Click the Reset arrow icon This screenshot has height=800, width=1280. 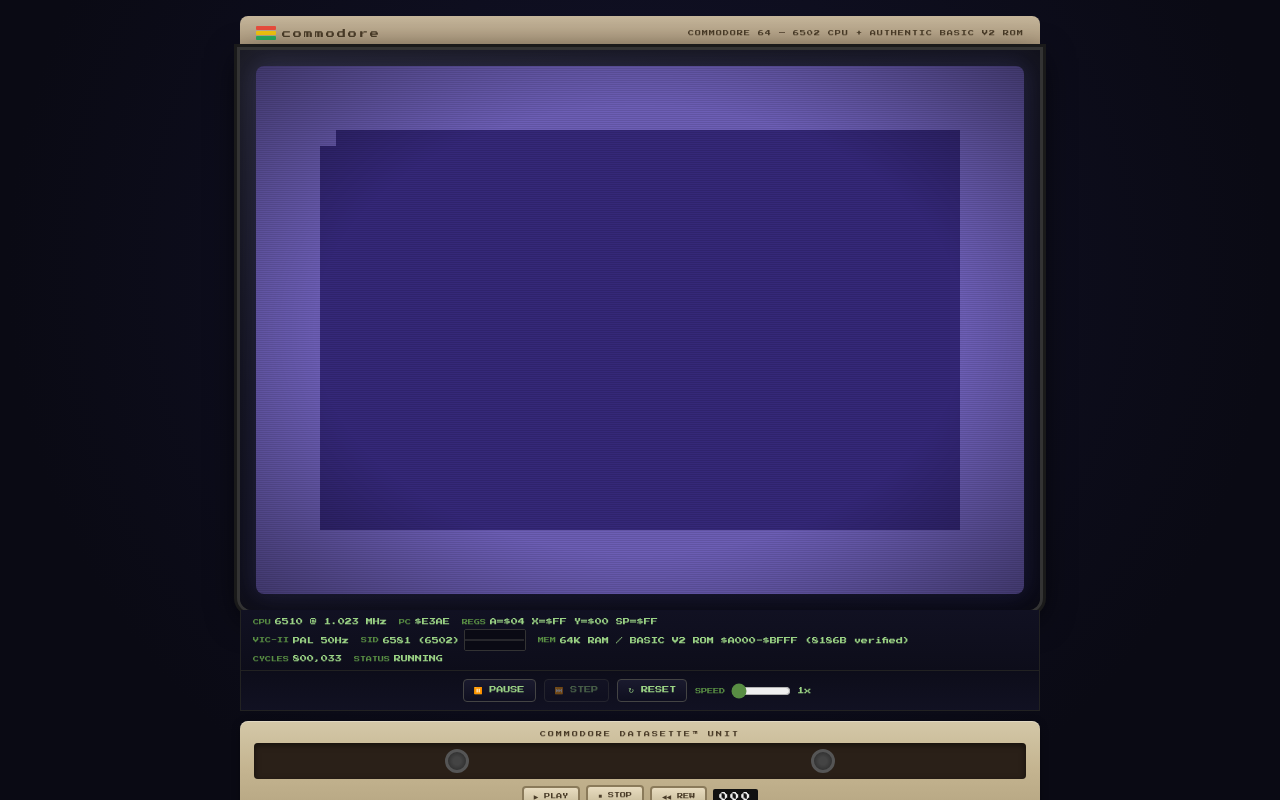point(631,690)
